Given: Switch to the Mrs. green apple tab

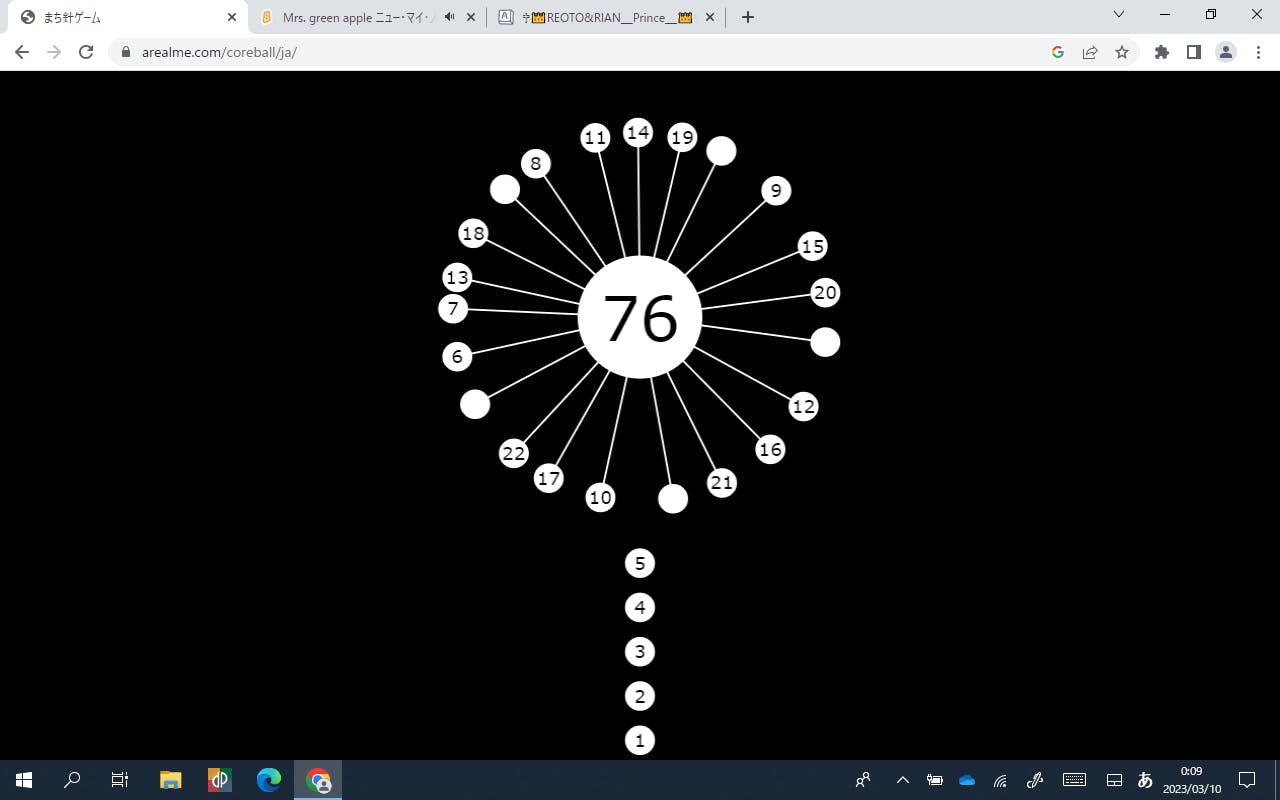Looking at the screenshot, I should click(x=355, y=17).
